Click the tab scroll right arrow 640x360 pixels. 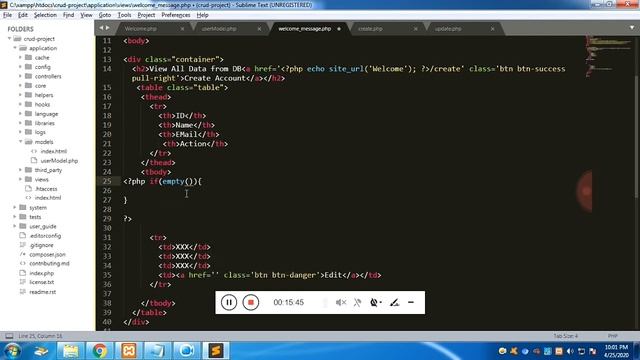pos(108,28)
